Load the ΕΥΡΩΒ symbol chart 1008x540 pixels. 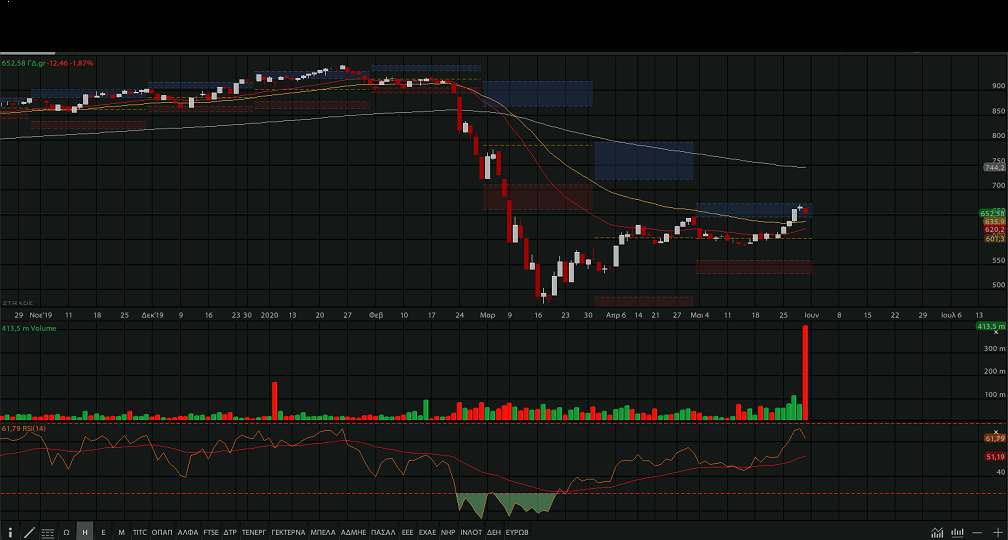517,532
